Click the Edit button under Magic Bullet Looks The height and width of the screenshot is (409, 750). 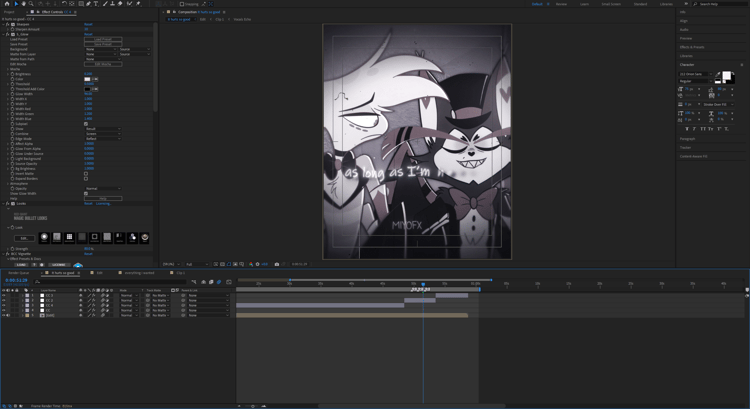24,238
